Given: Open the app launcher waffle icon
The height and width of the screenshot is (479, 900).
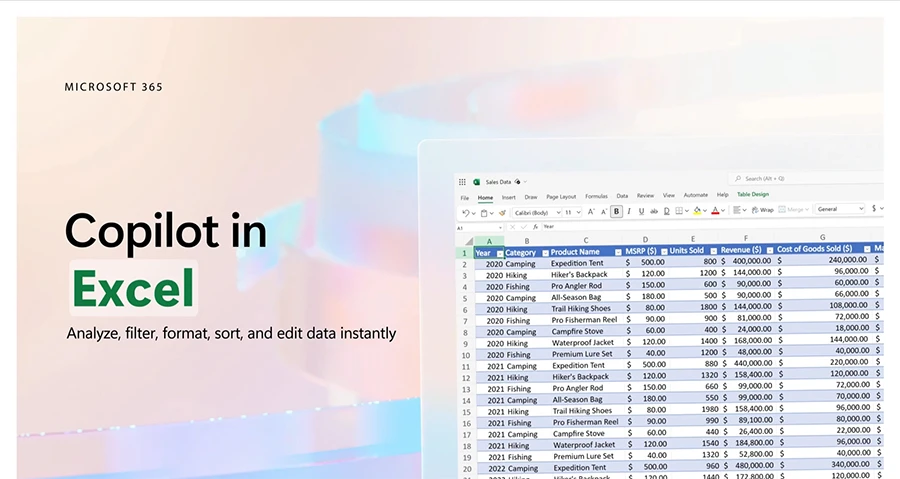Looking at the screenshot, I should click(462, 182).
